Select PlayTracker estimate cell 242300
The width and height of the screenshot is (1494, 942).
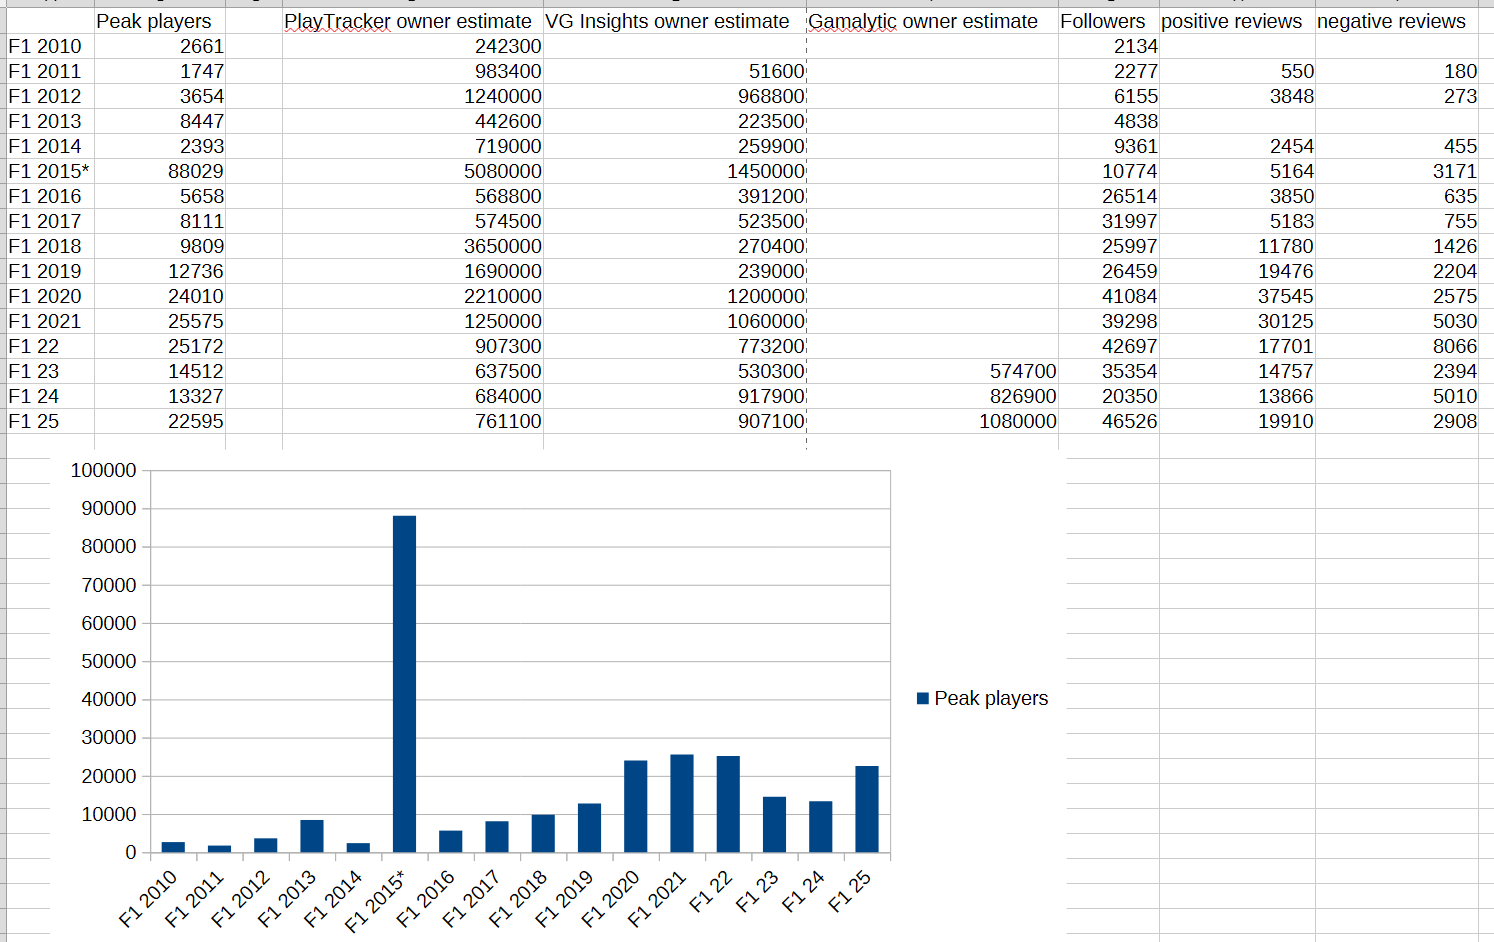click(413, 46)
